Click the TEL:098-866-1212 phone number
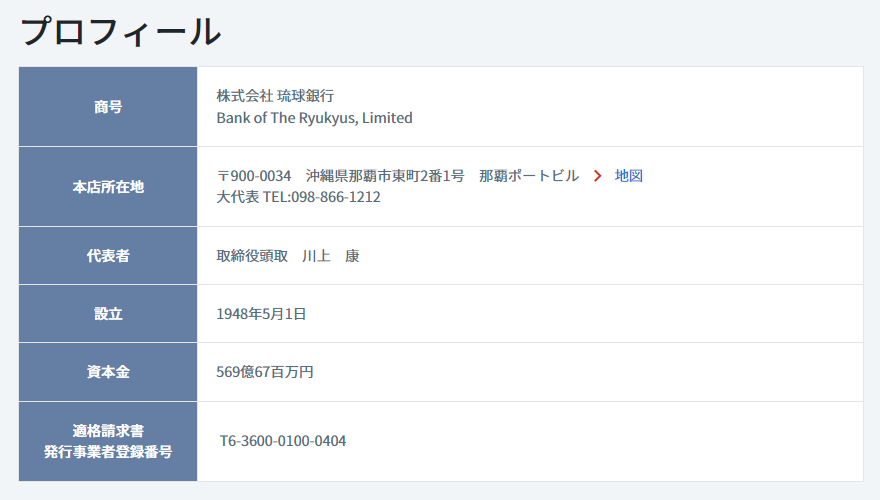880x500 pixels. [x=322, y=197]
